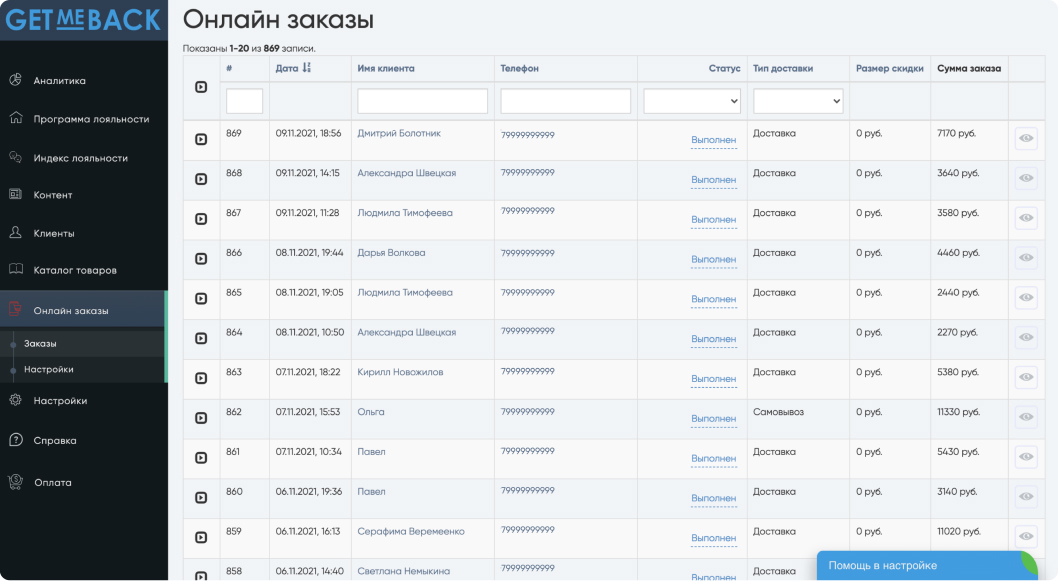The height and width of the screenshot is (581, 1058).
Task: Open Клиенты using the person icon
Action: (15, 232)
